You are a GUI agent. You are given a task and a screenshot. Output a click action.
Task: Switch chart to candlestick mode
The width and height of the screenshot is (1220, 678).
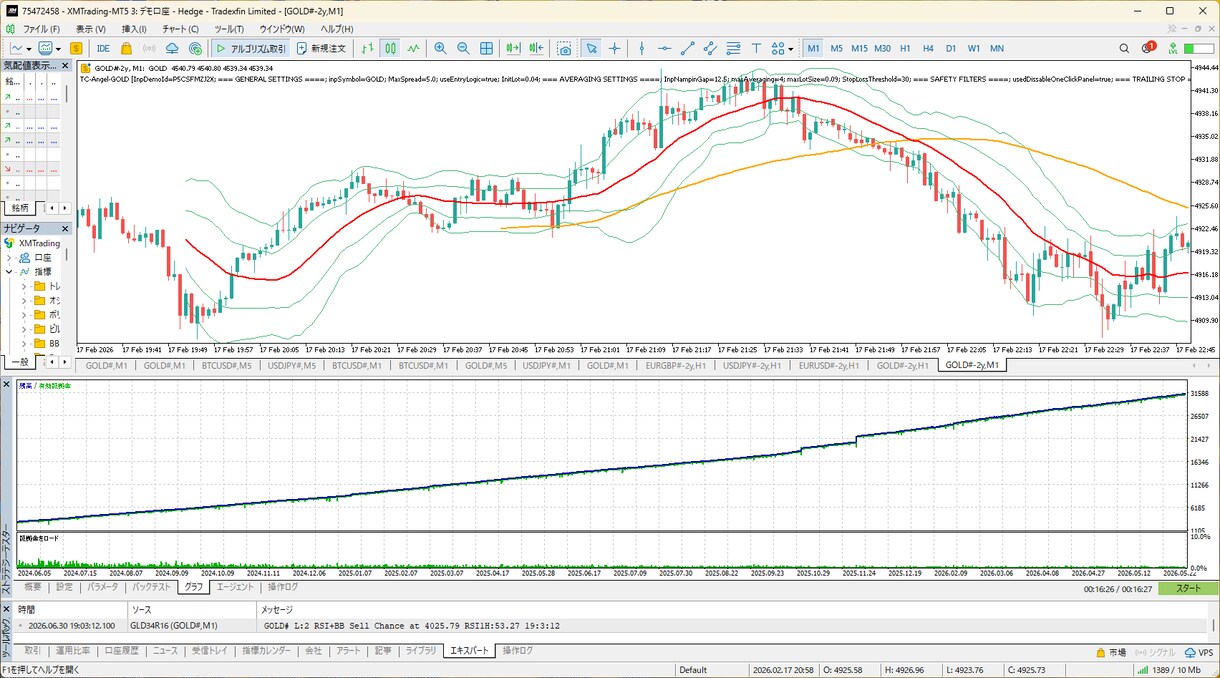[390, 48]
